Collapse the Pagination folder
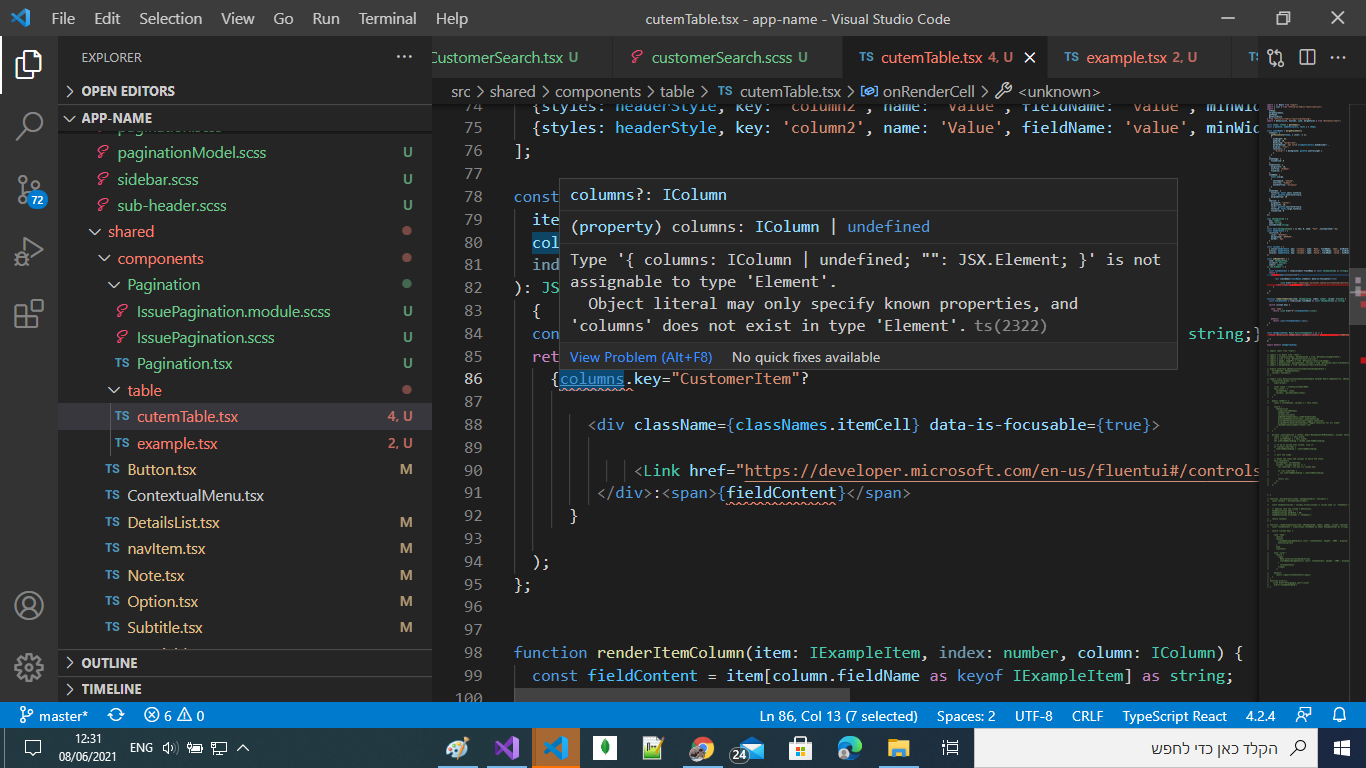Image resolution: width=1366 pixels, height=768 pixels. (x=163, y=285)
